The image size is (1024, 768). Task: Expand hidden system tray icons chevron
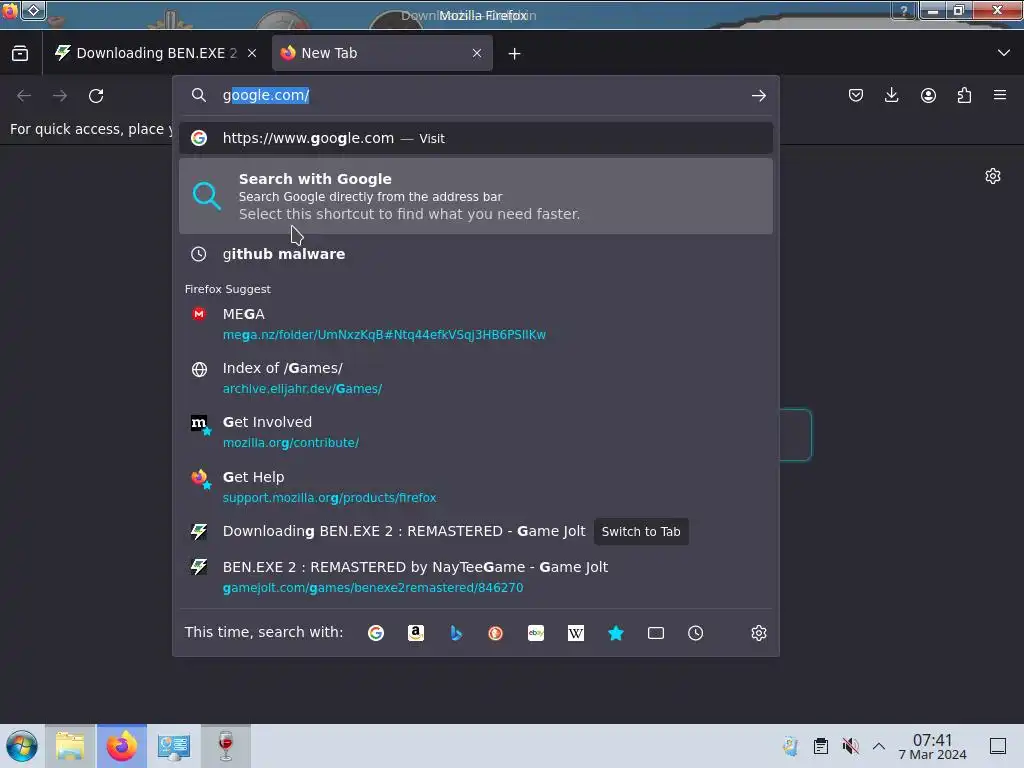[x=879, y=746]
